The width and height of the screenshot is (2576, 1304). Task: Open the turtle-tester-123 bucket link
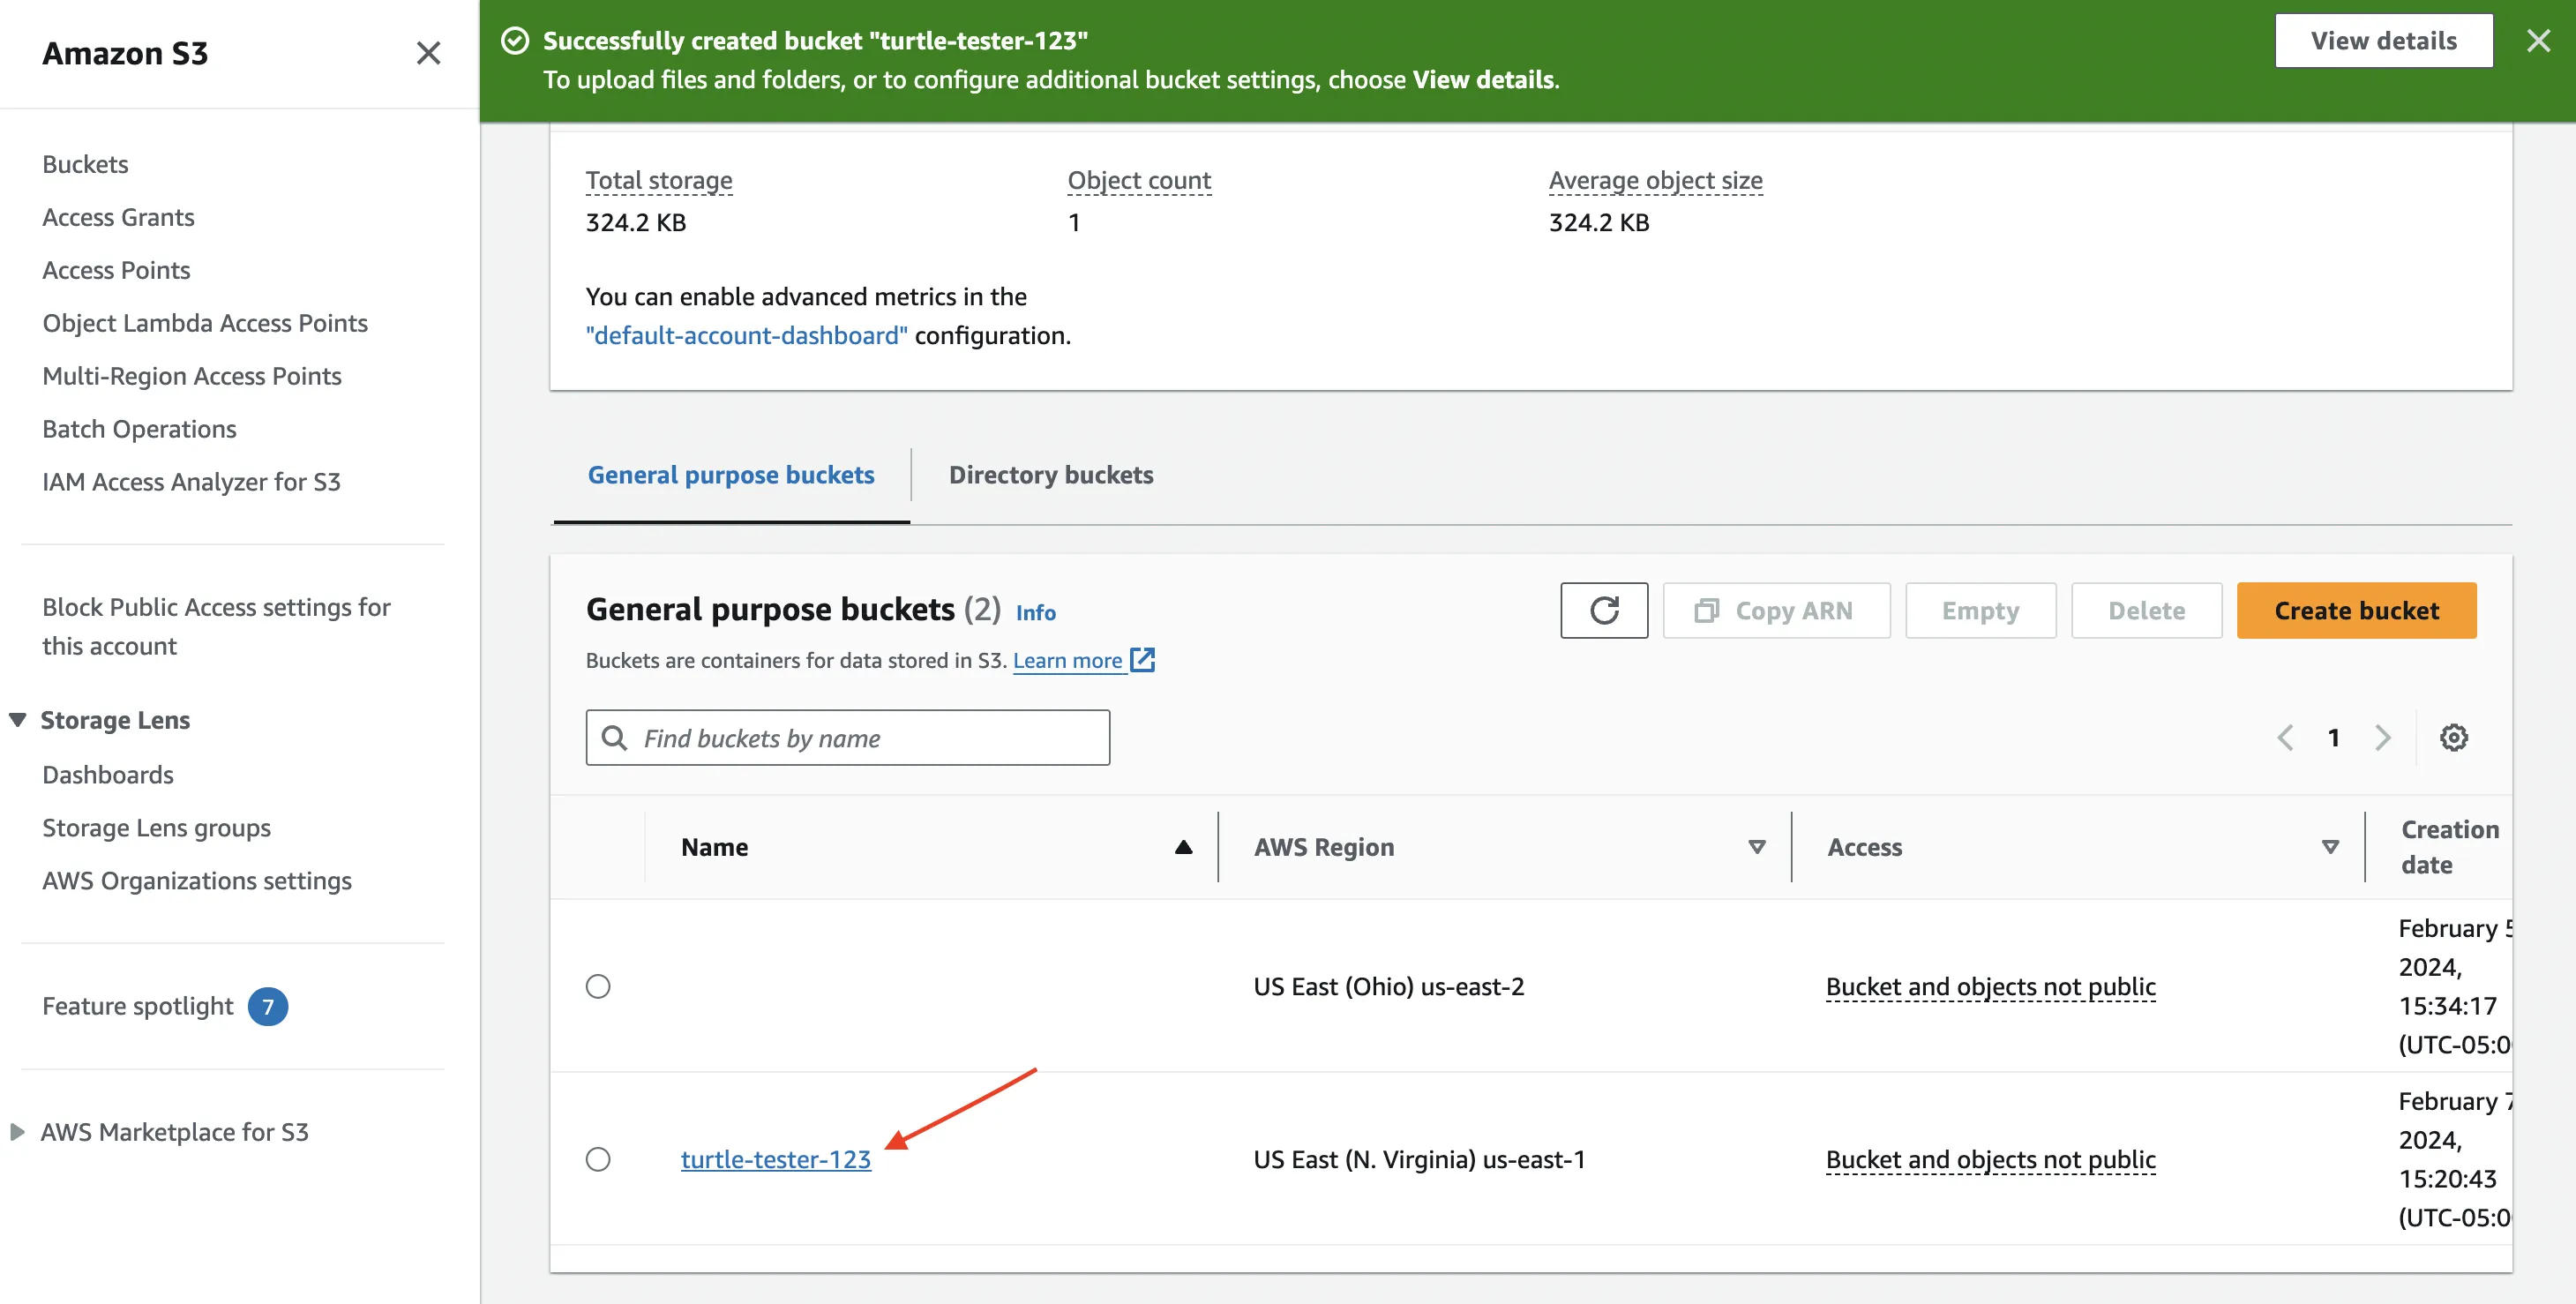[775, 1159]
